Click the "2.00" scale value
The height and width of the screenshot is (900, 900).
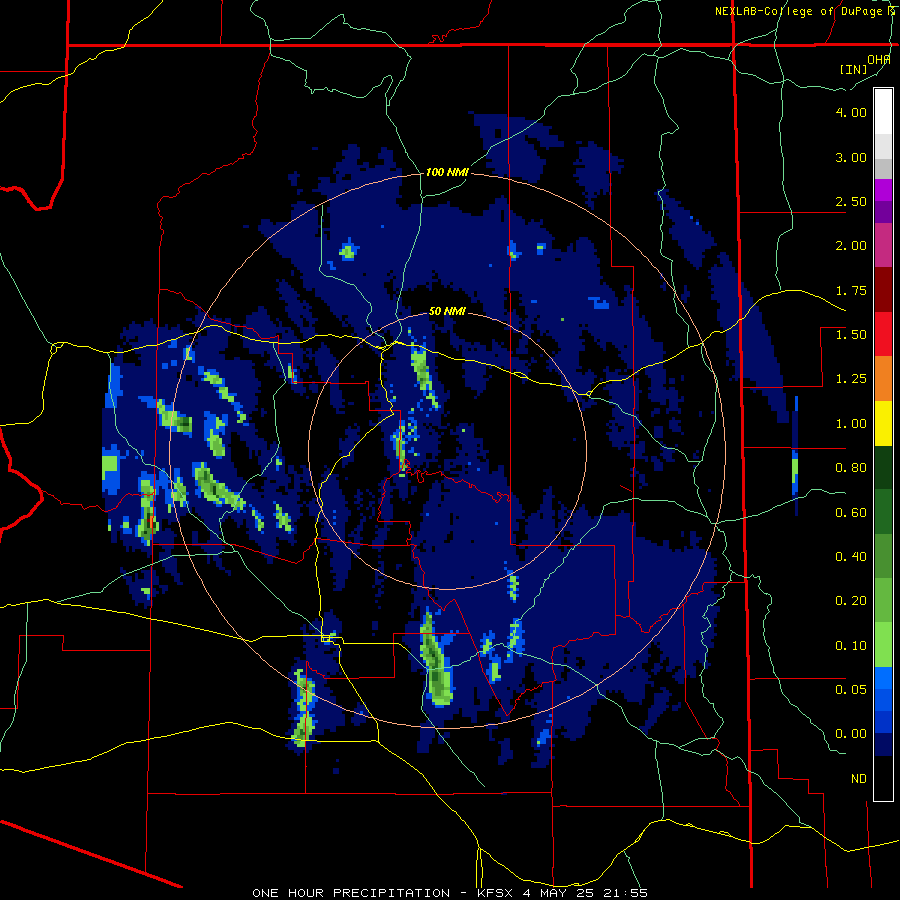pyautogui.click(x=851, y=246)
